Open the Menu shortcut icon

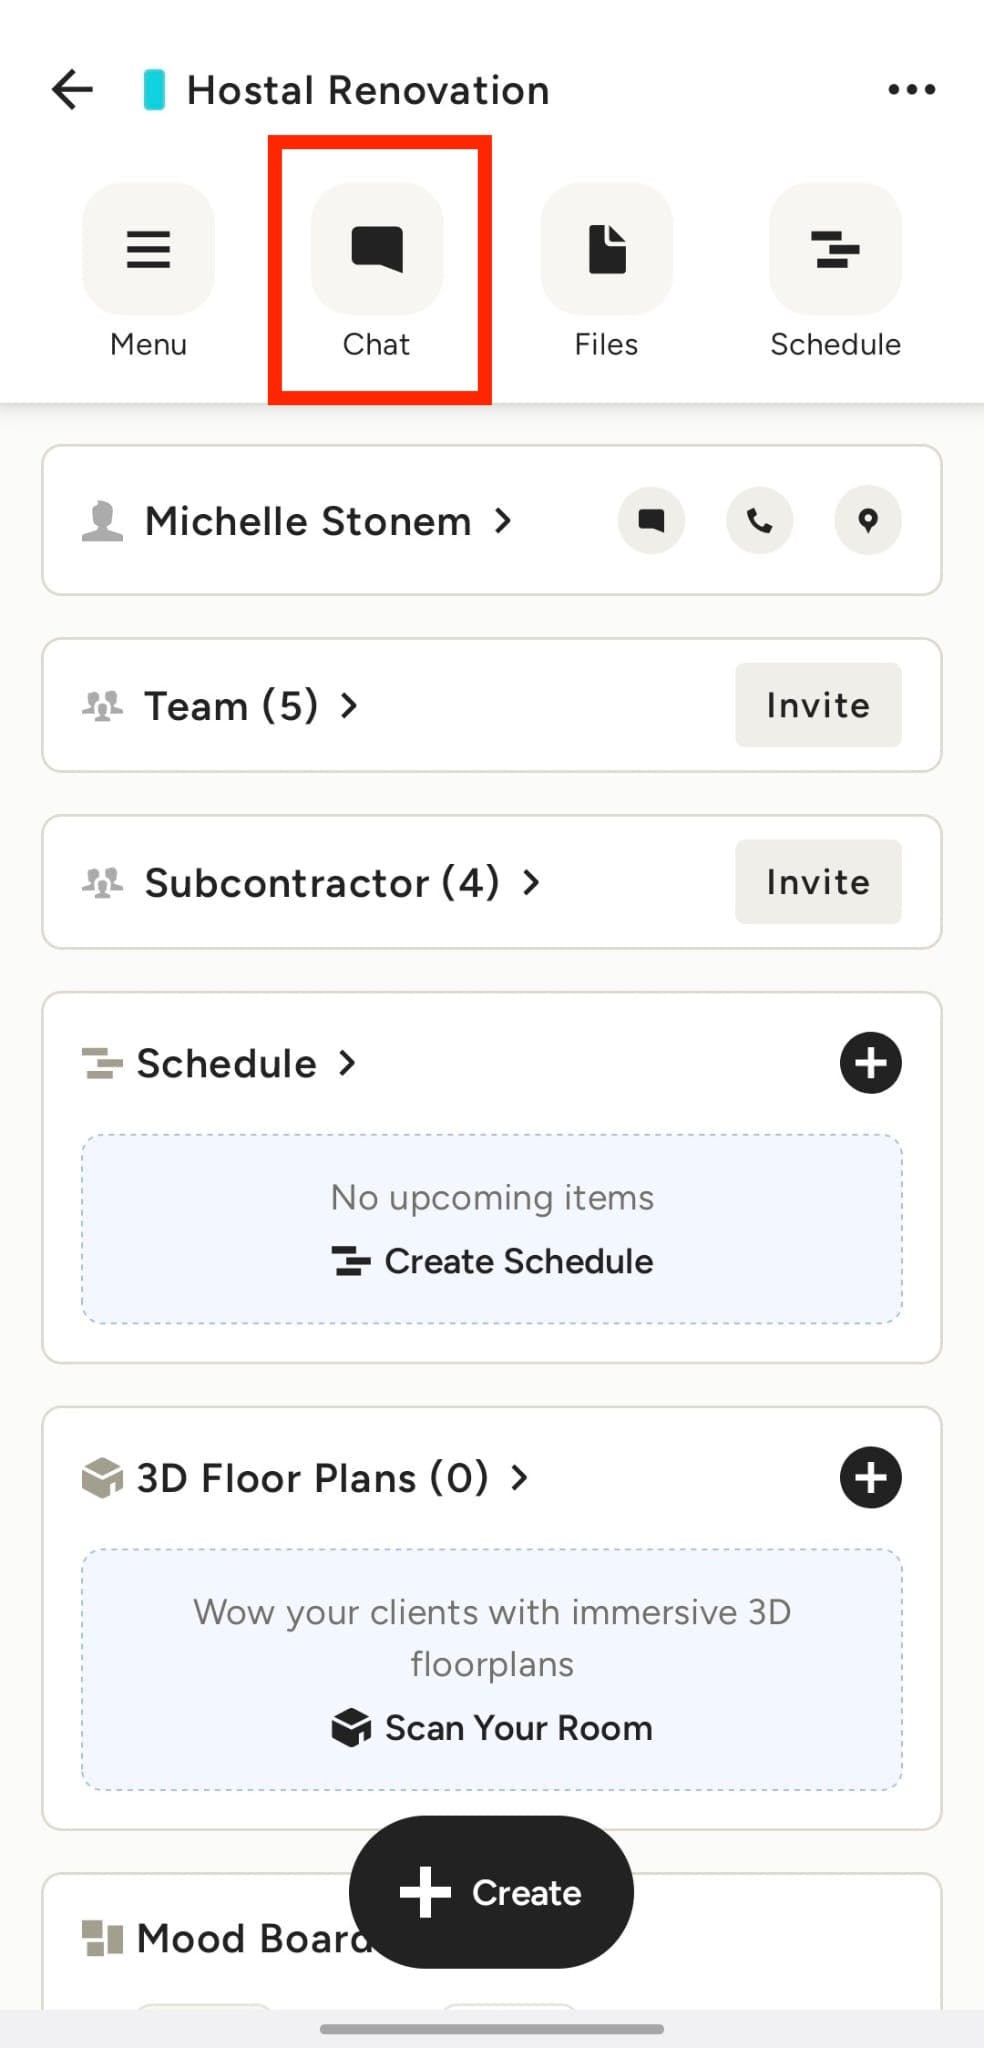[x=148, y=250]
